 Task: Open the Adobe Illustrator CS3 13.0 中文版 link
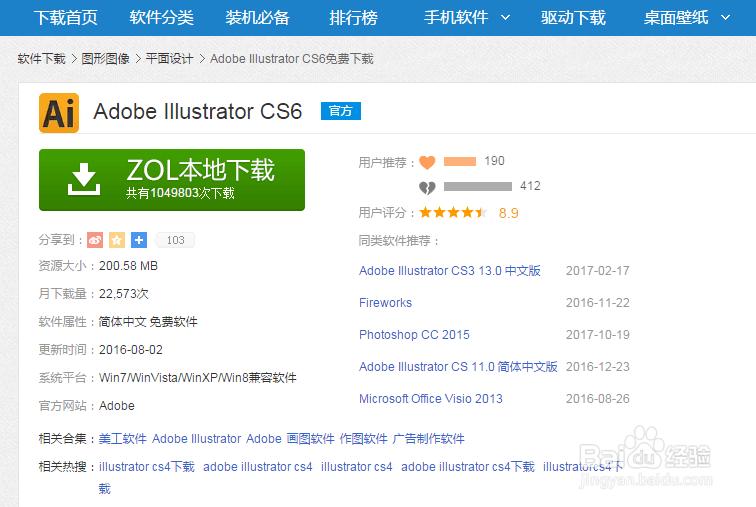tap(449, 271)
